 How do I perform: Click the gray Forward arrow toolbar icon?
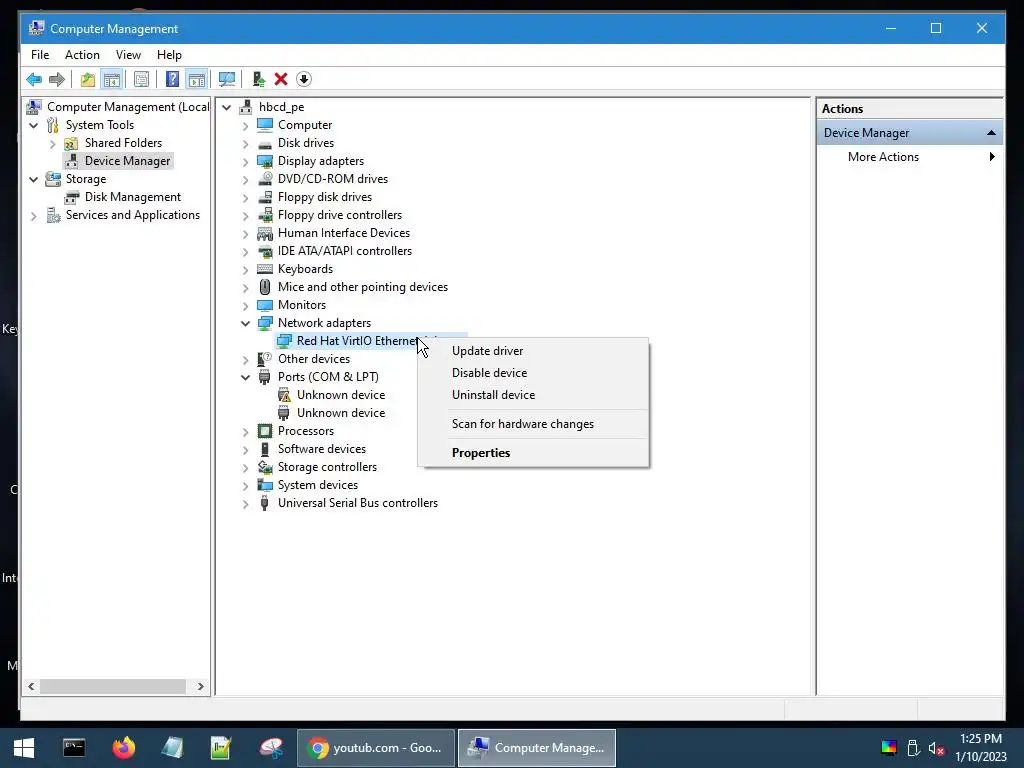pyautogui.click(x=57, y=80)
